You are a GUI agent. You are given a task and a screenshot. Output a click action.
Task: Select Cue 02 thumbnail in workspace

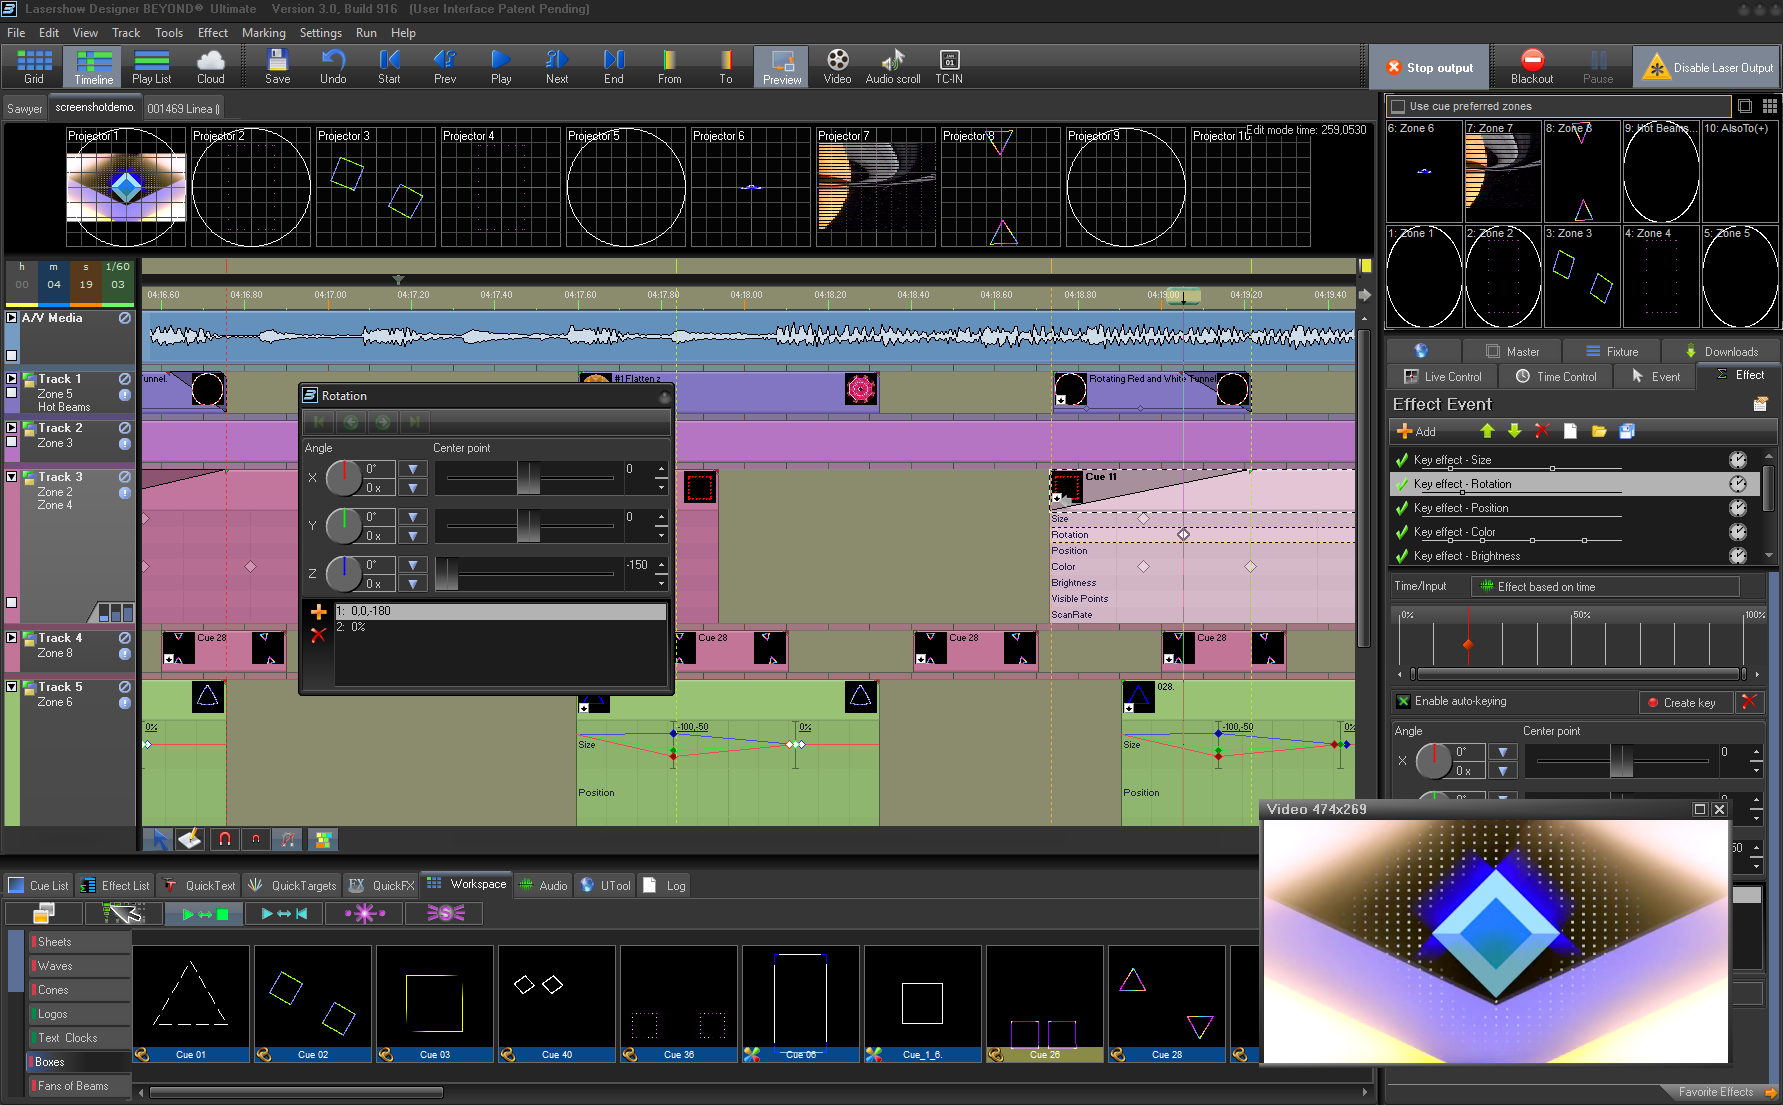coord(312,1004)
